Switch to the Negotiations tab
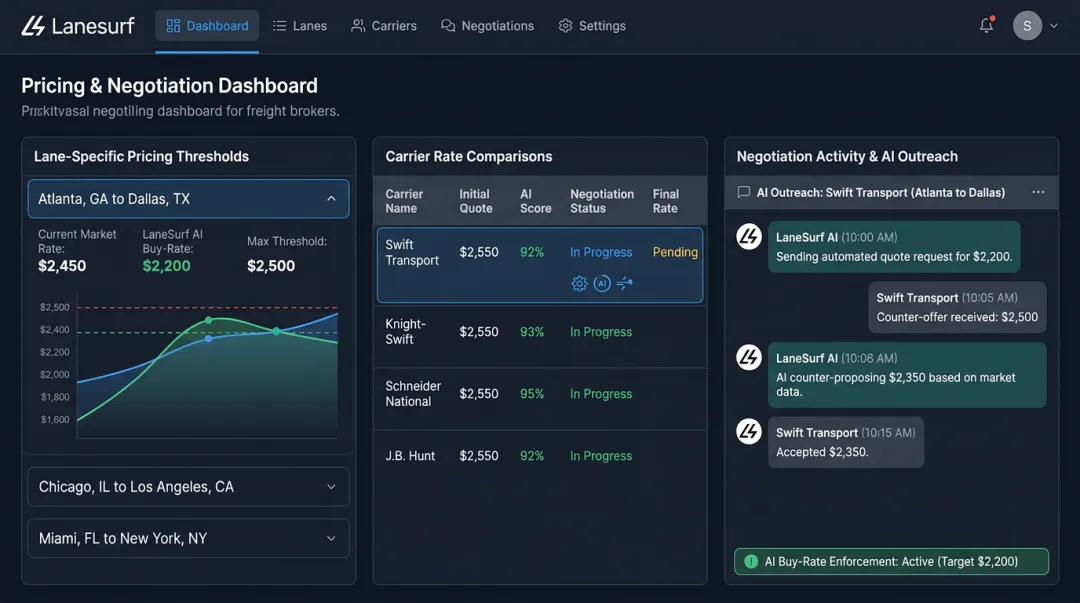1080x603 pixels. tap(487, 26)
